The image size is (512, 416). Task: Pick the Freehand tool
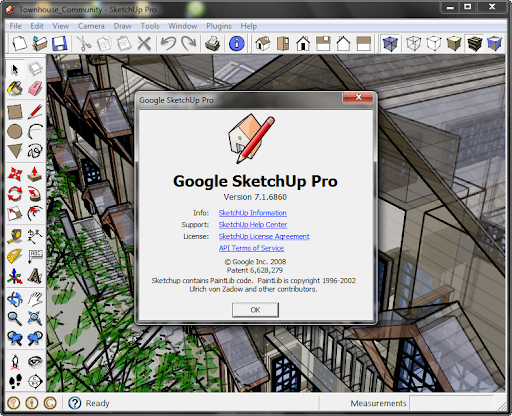click(x=35, y=151)
